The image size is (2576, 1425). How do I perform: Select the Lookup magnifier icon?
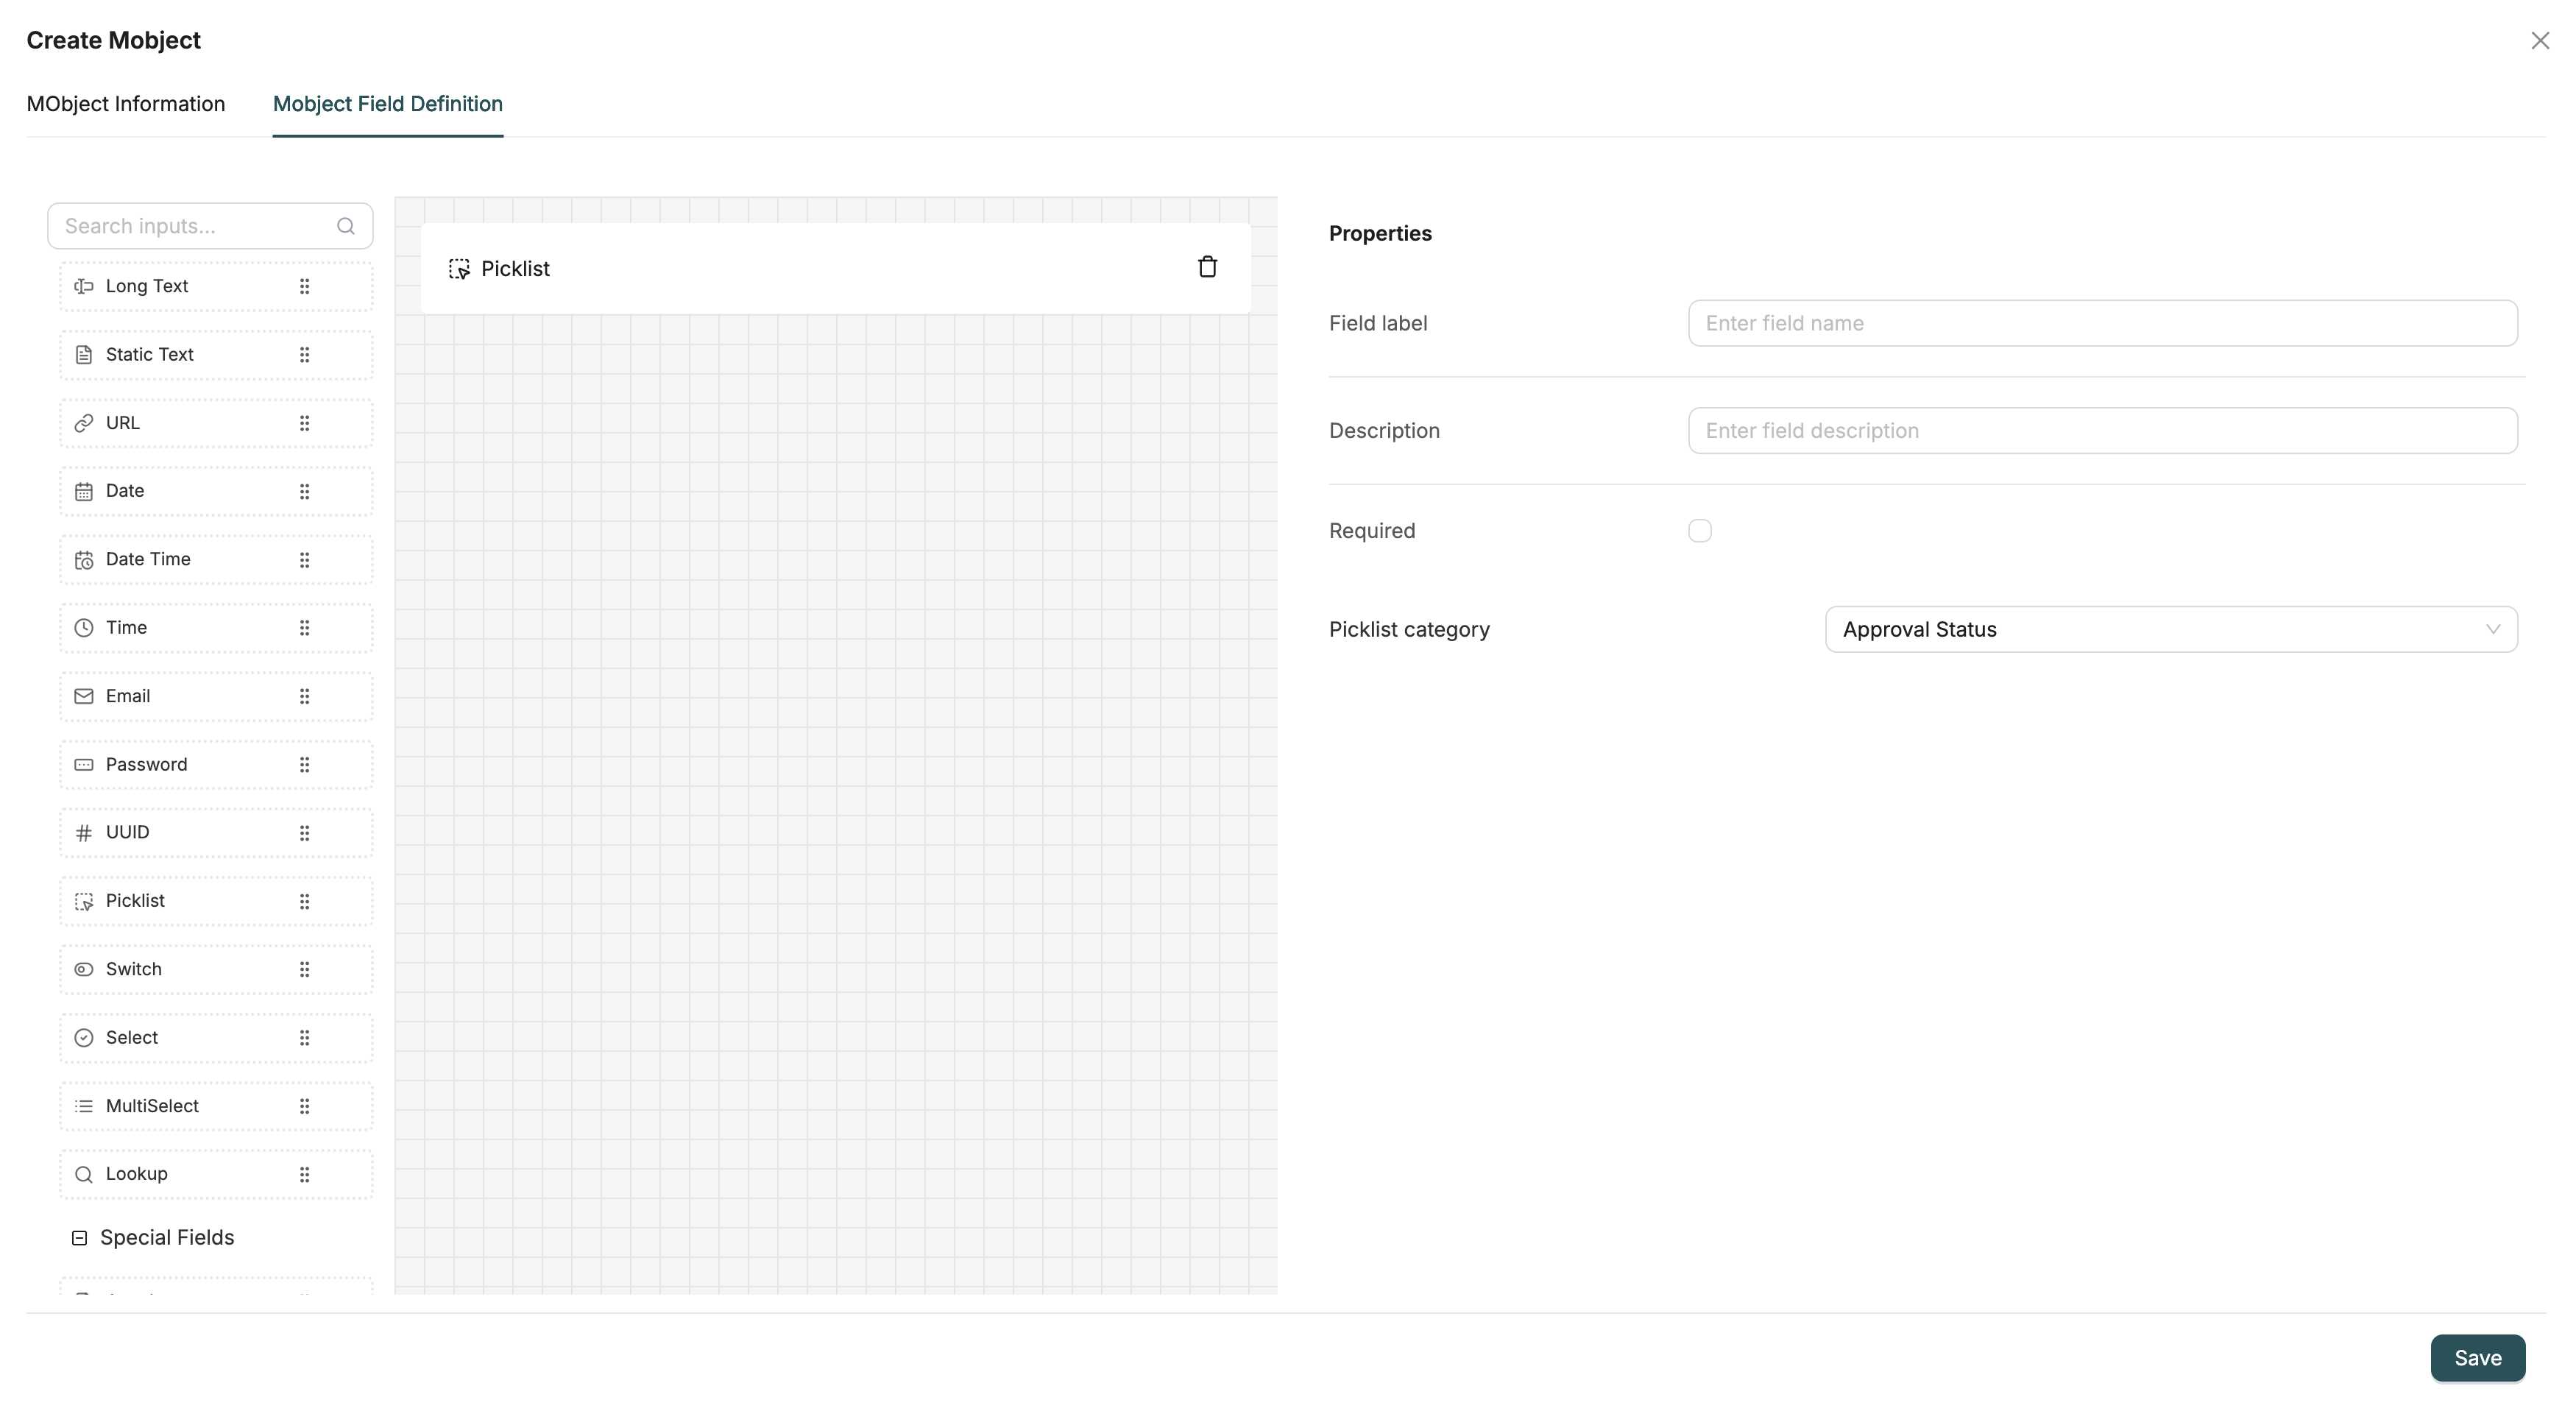(84, 1174)
